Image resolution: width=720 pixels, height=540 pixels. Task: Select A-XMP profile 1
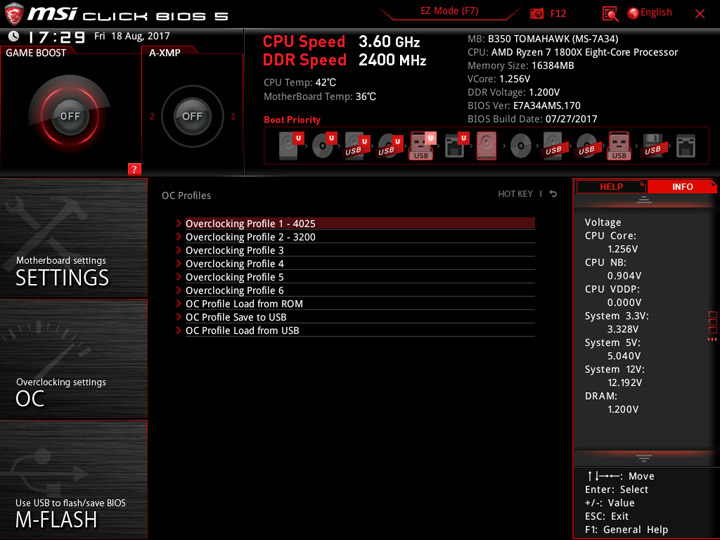pyautogui.click(x=233, y=117)
